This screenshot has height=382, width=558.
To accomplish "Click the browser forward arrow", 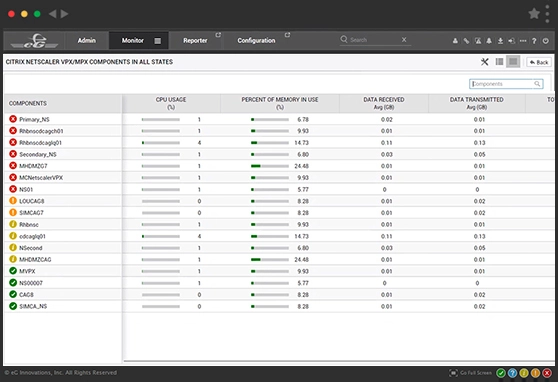I will click(64, 14).
